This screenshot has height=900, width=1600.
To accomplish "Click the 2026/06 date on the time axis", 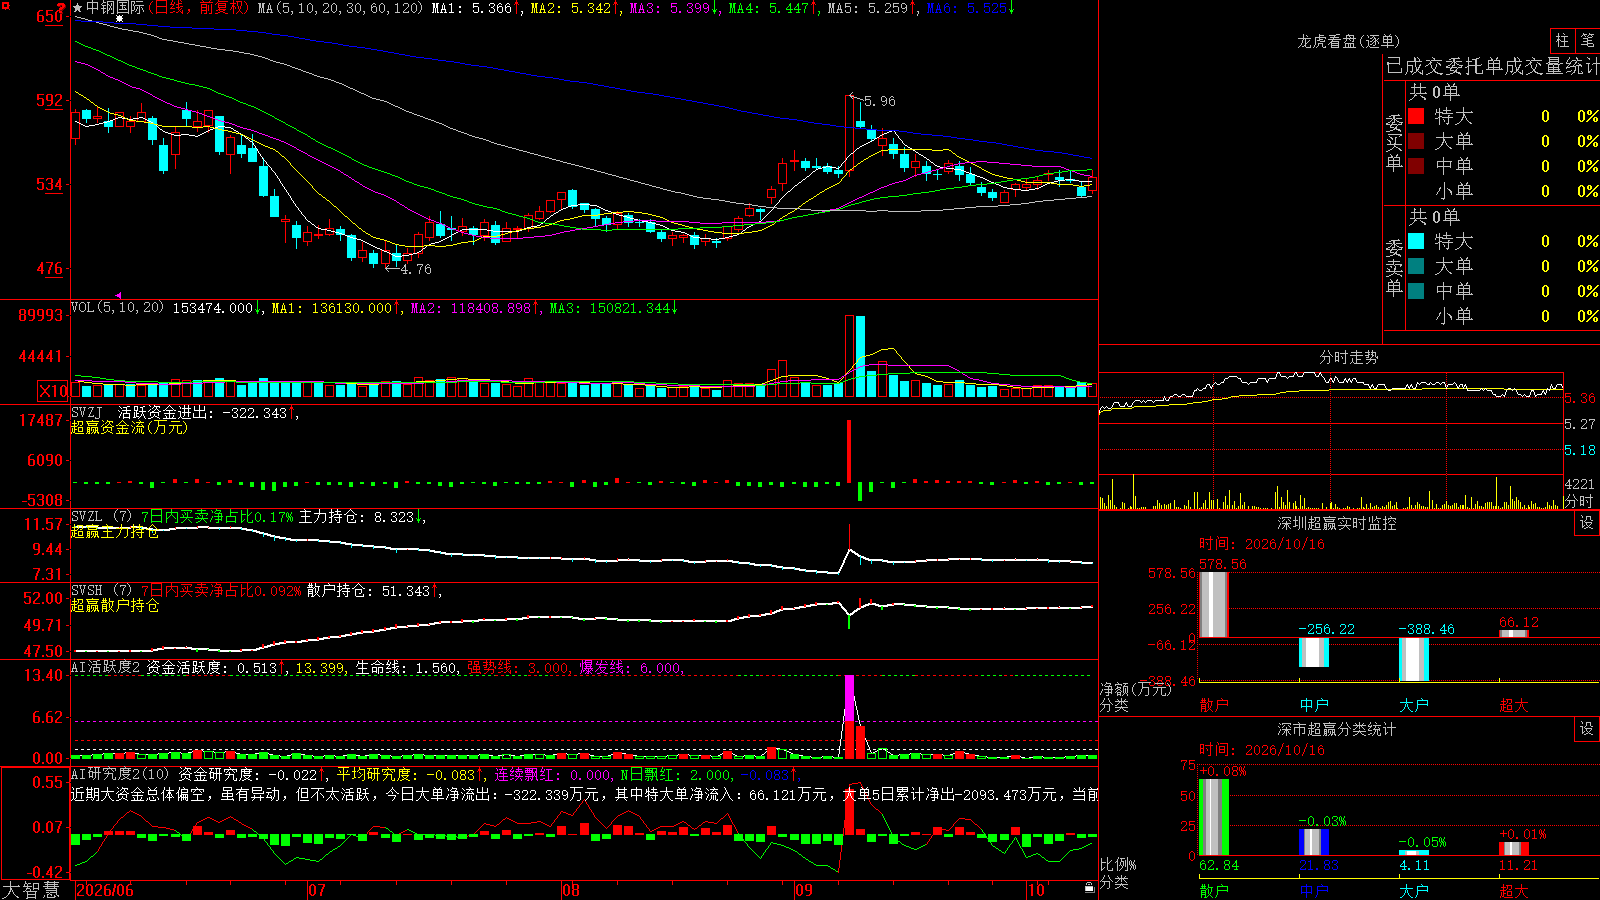I will click(105, 890).
